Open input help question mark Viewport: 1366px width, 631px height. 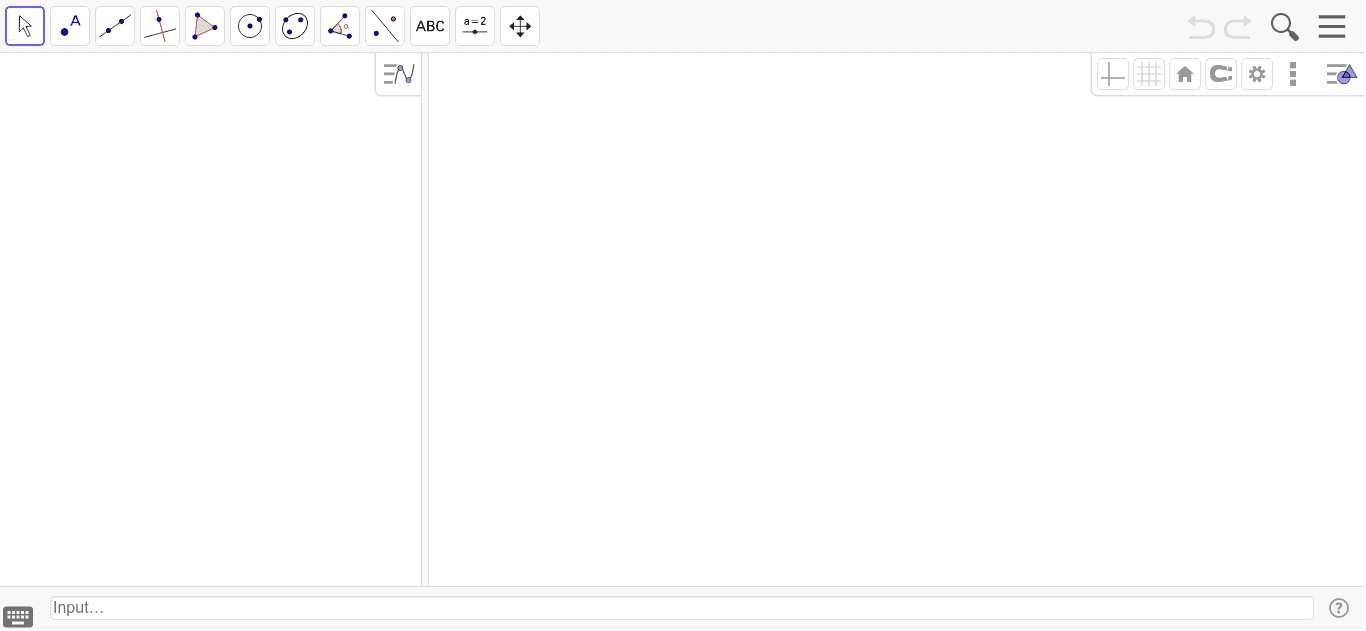[1339, 608]
